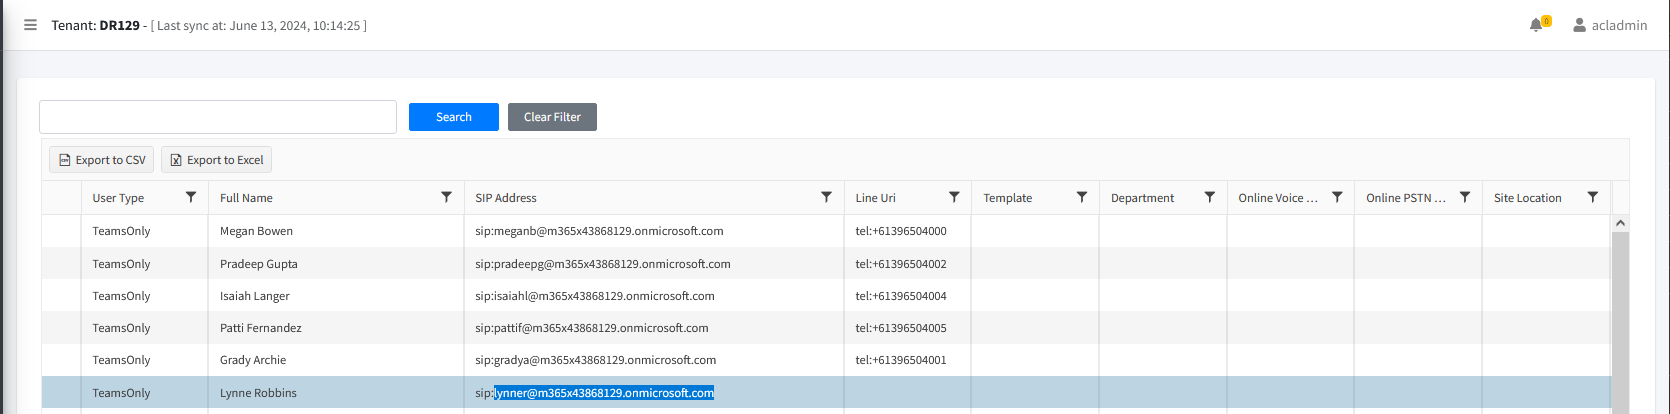1670x414 pixels.
Task: Filter the SIP Address column
Action: tap(826, 197)
